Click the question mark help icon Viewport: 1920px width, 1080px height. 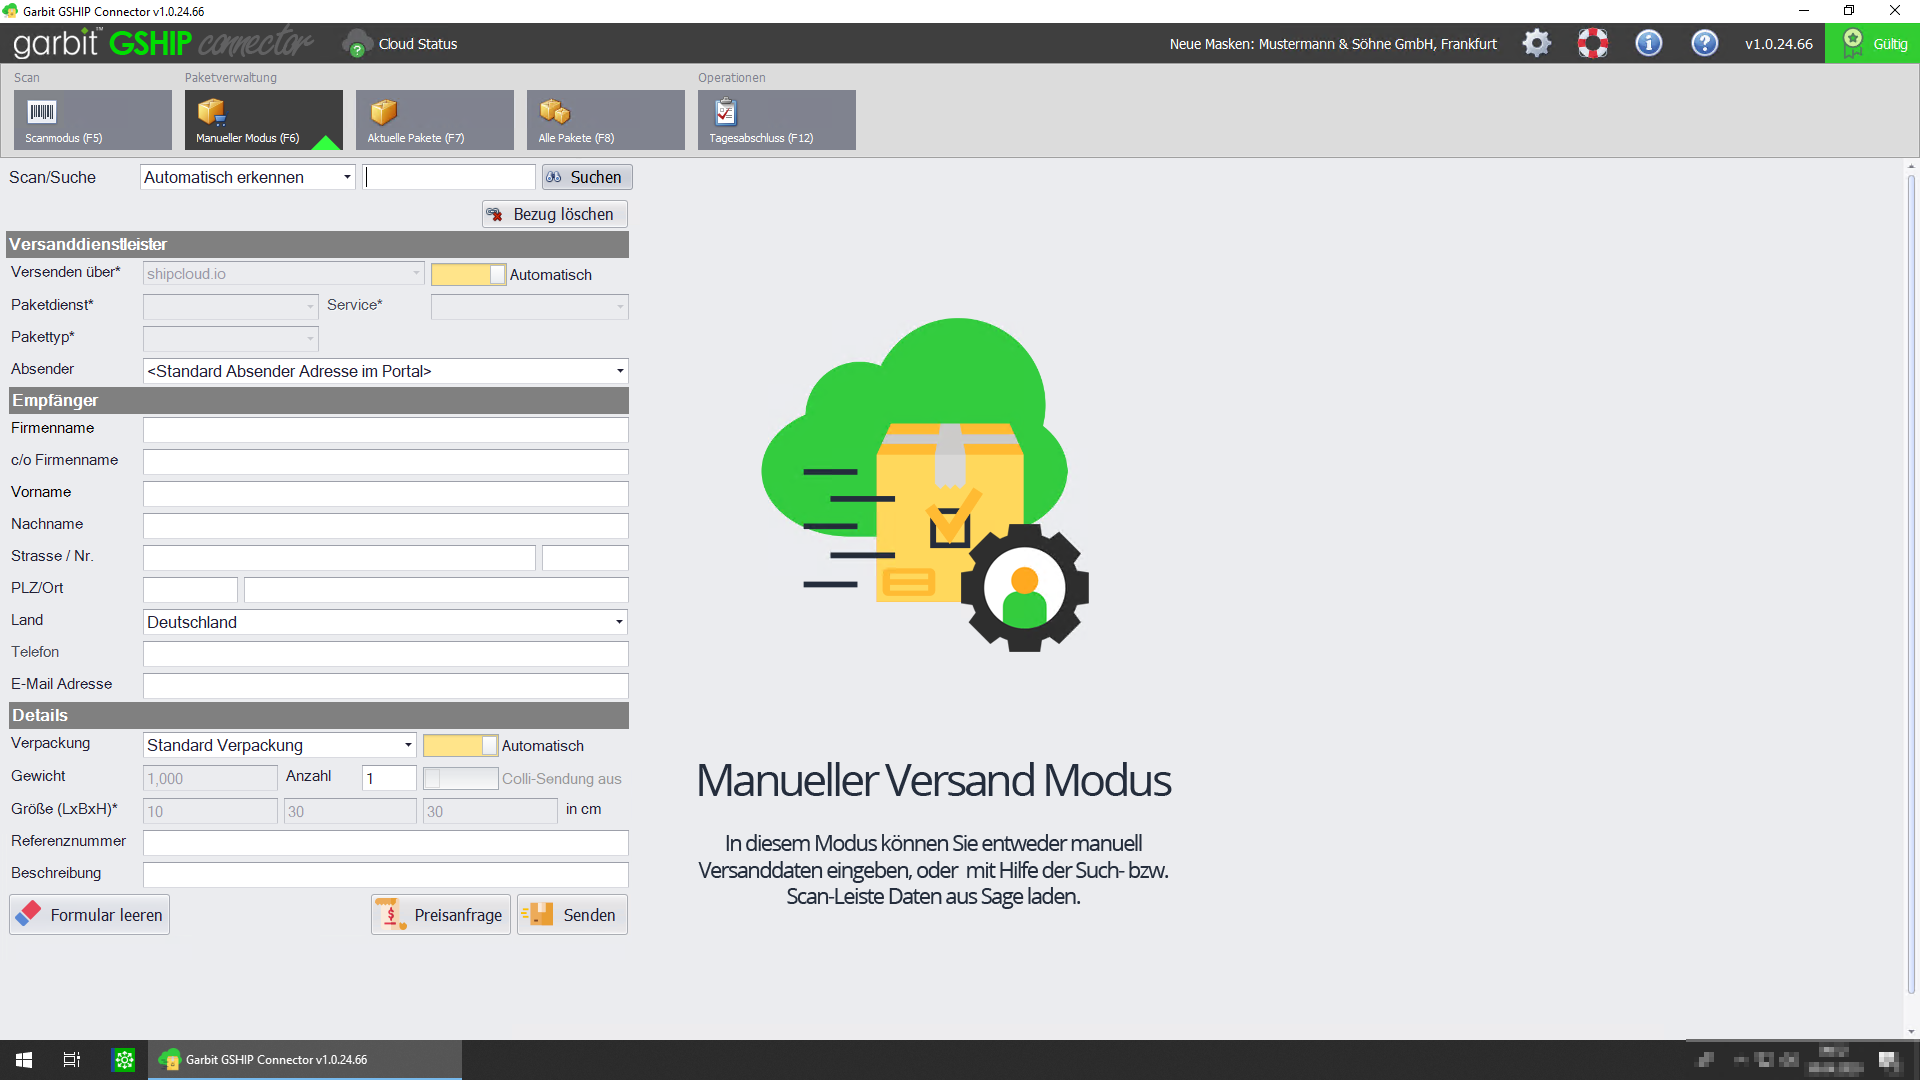click(1704, 44)
